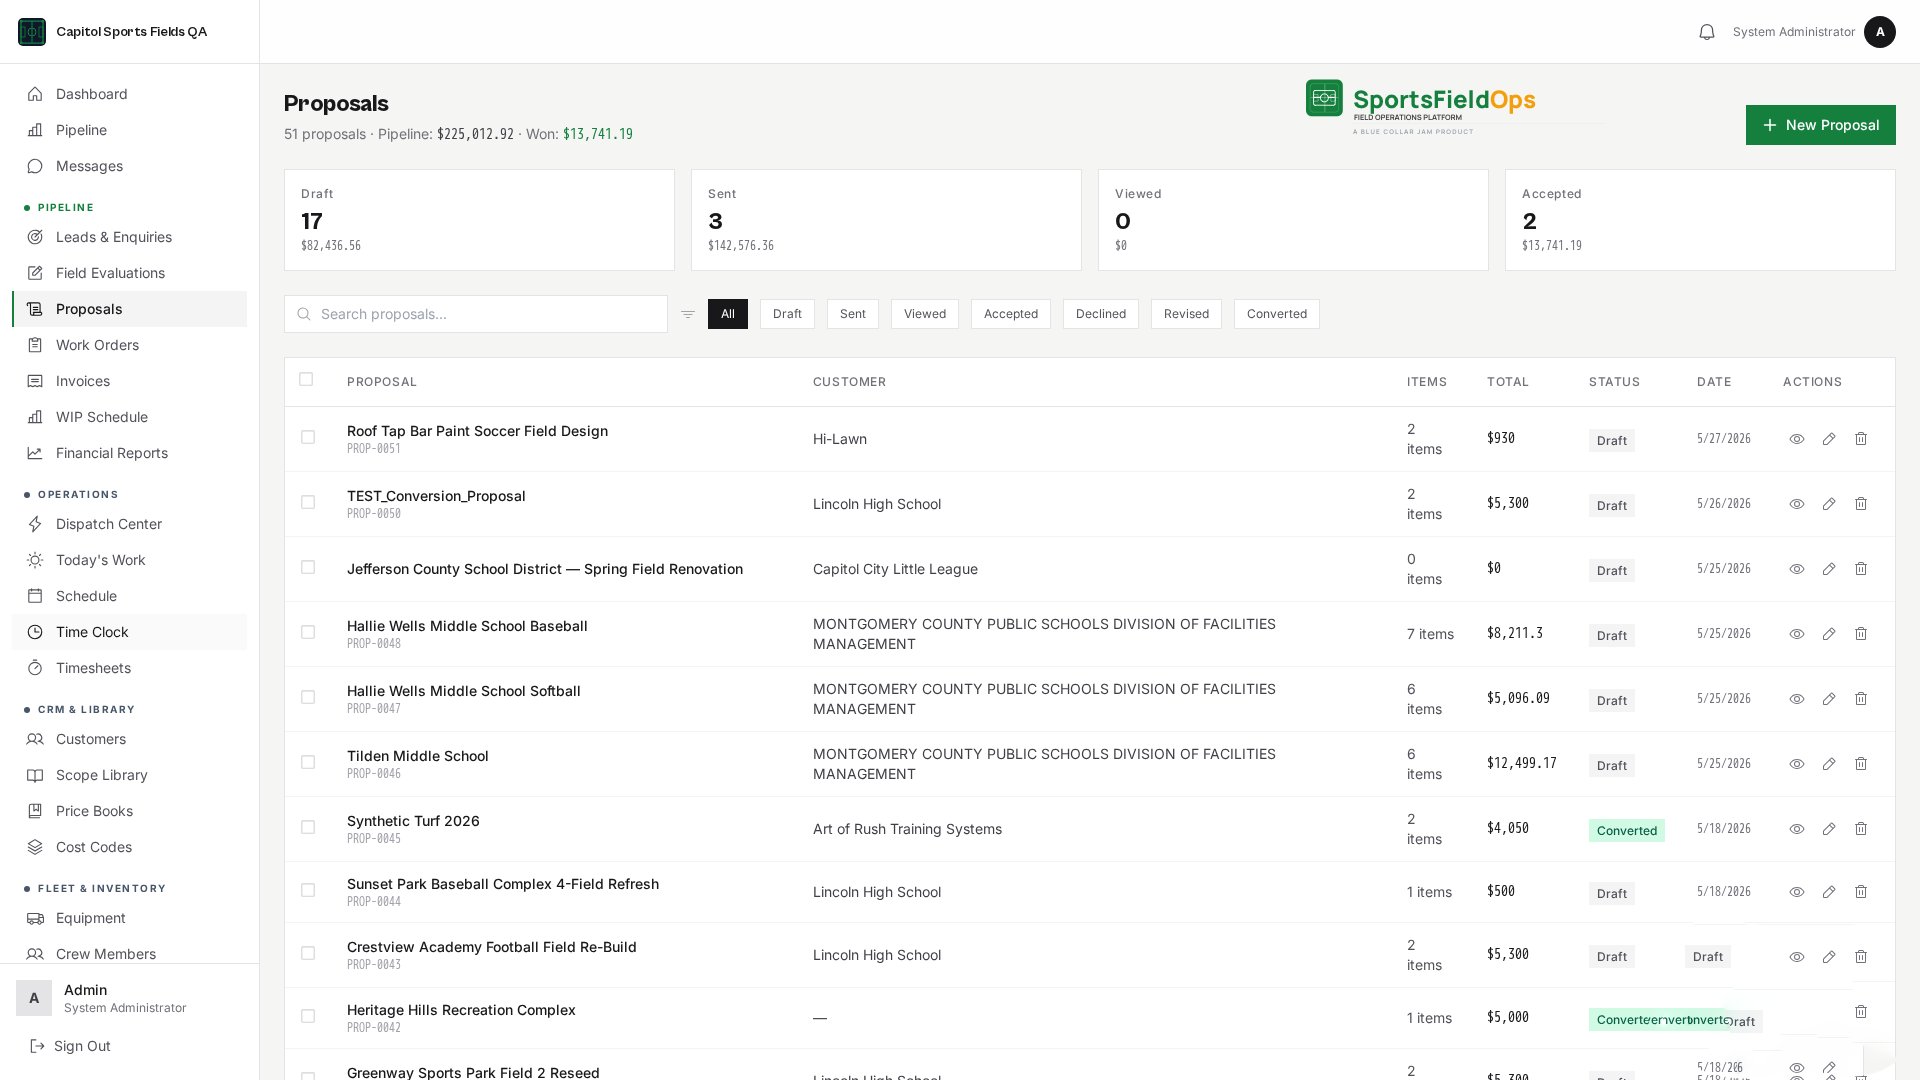
Task: Open Field Evaluations
Action: tap(129, 273)
